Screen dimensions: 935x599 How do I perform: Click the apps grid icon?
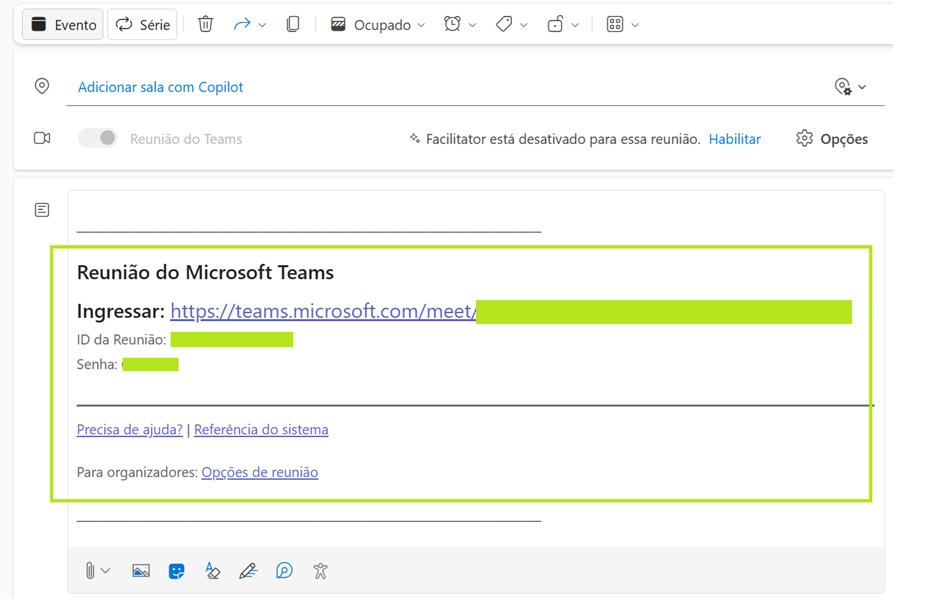coord(615,24)
